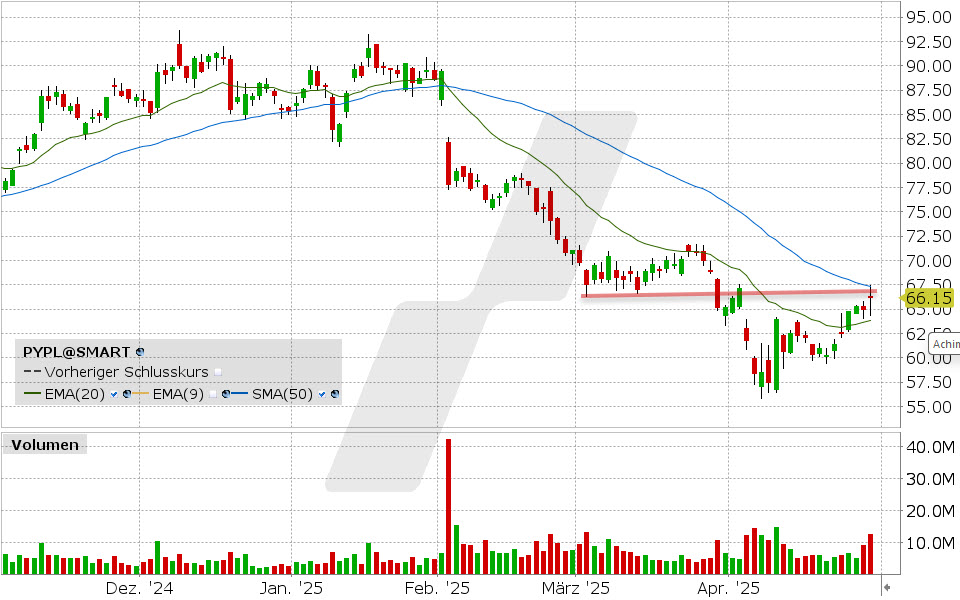Click the 72.50 price axis label
The width and height of the screenshot is (960, 600).
929,236
